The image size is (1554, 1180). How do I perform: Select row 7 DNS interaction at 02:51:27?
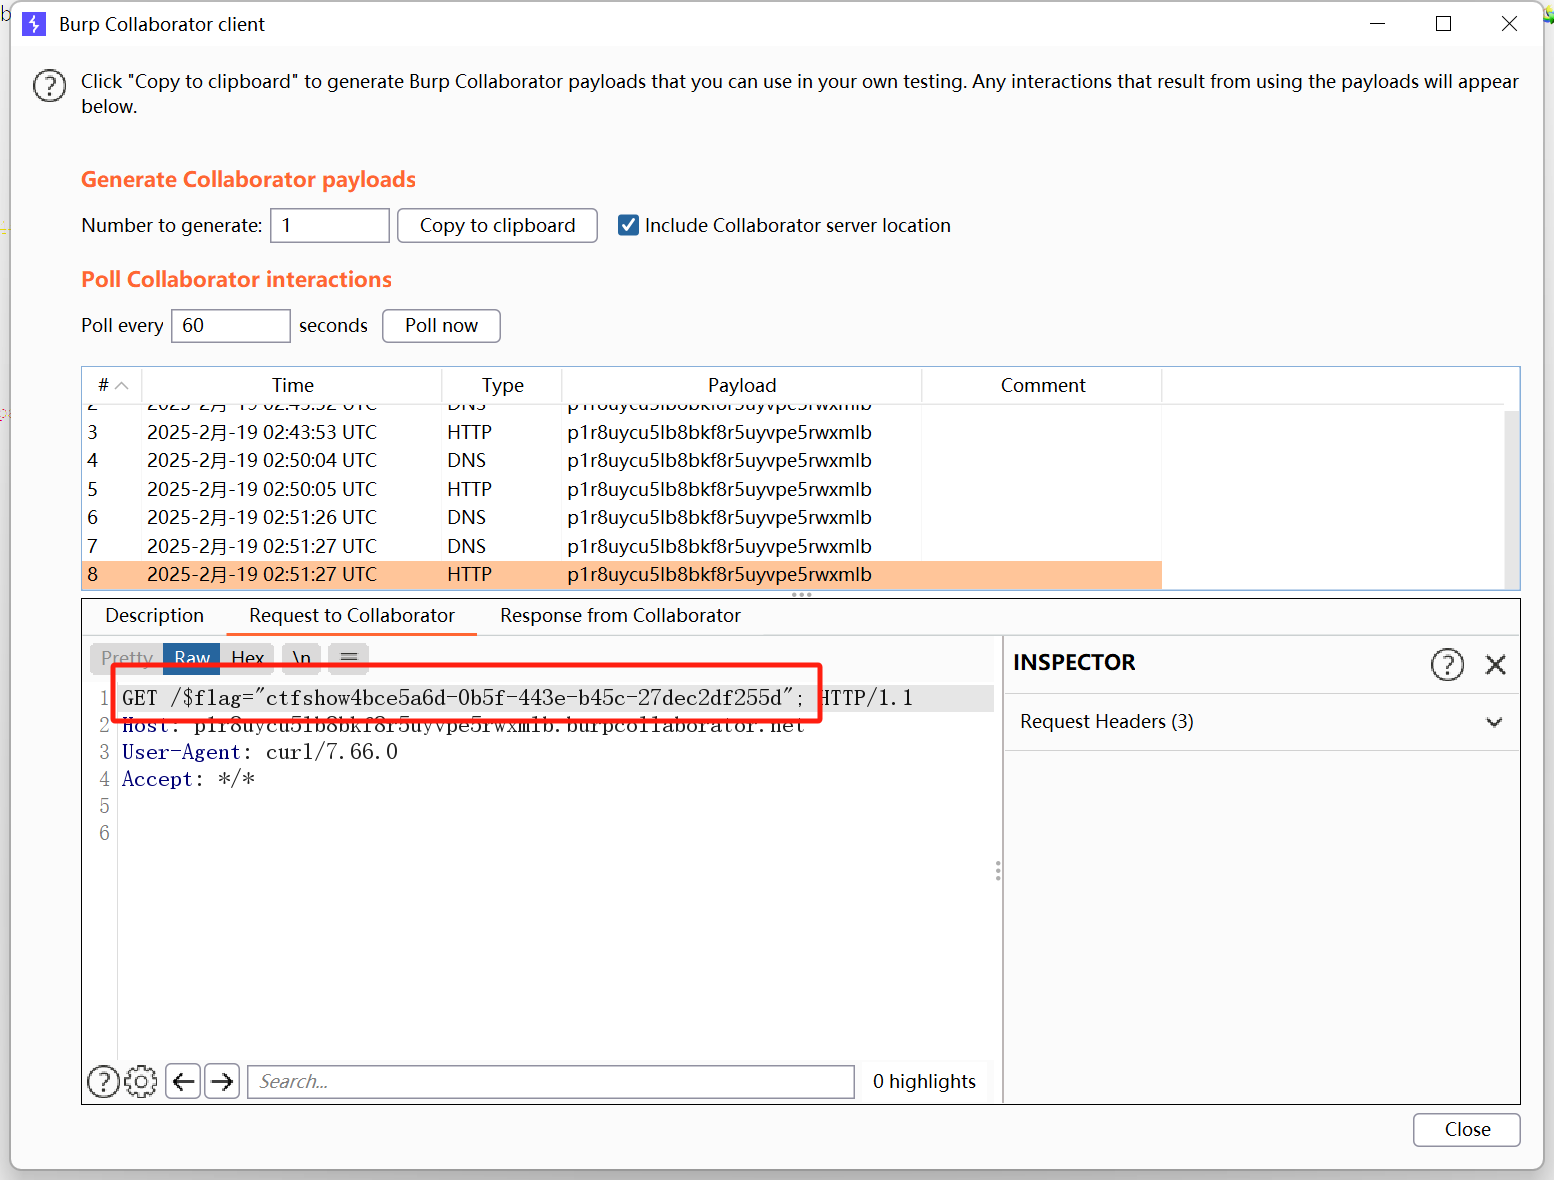(622, 546)
